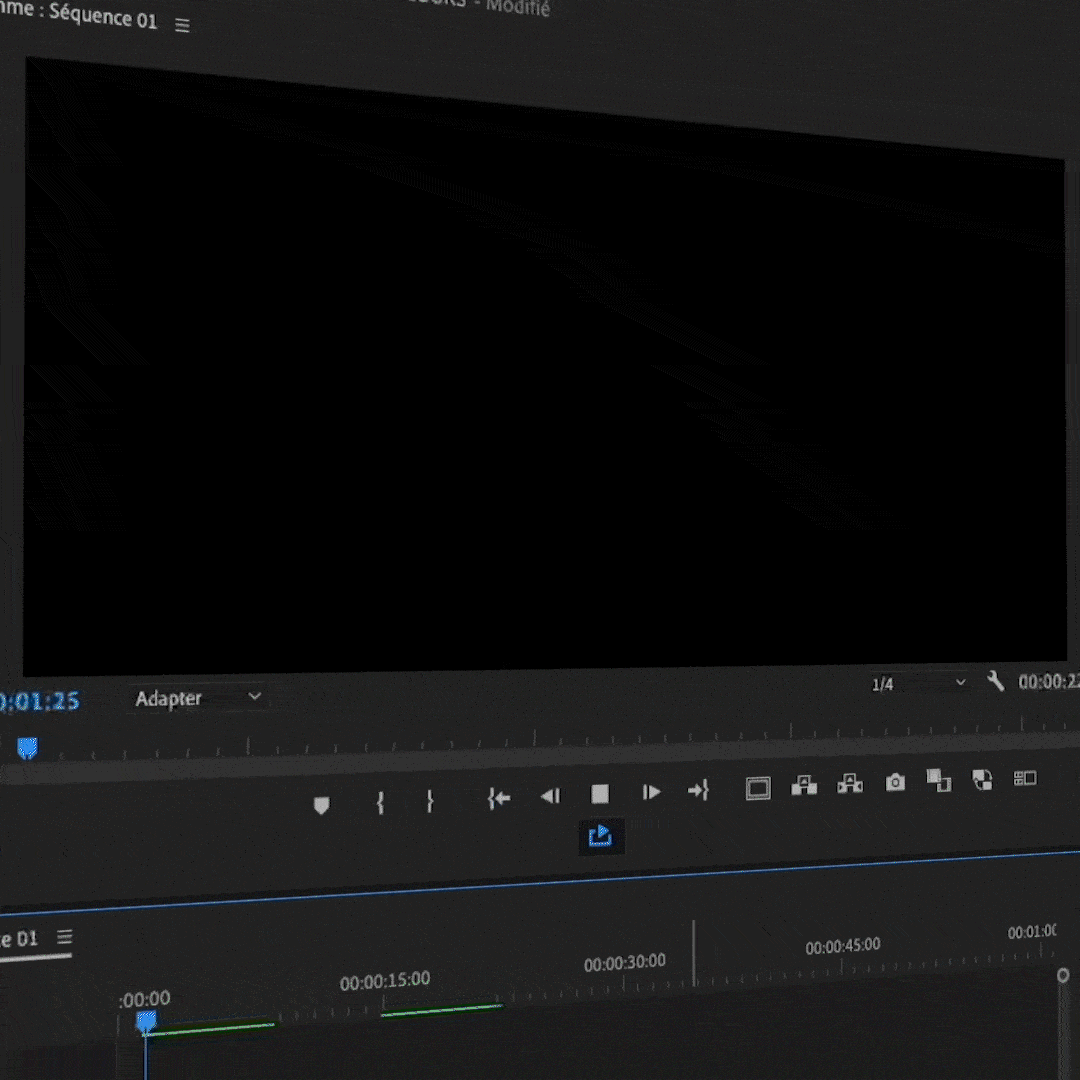The width and height of the screenshot is (1080, 1080).
Task: Jump to the Out point
Action: pyautogui.click(x=698, y=791)
